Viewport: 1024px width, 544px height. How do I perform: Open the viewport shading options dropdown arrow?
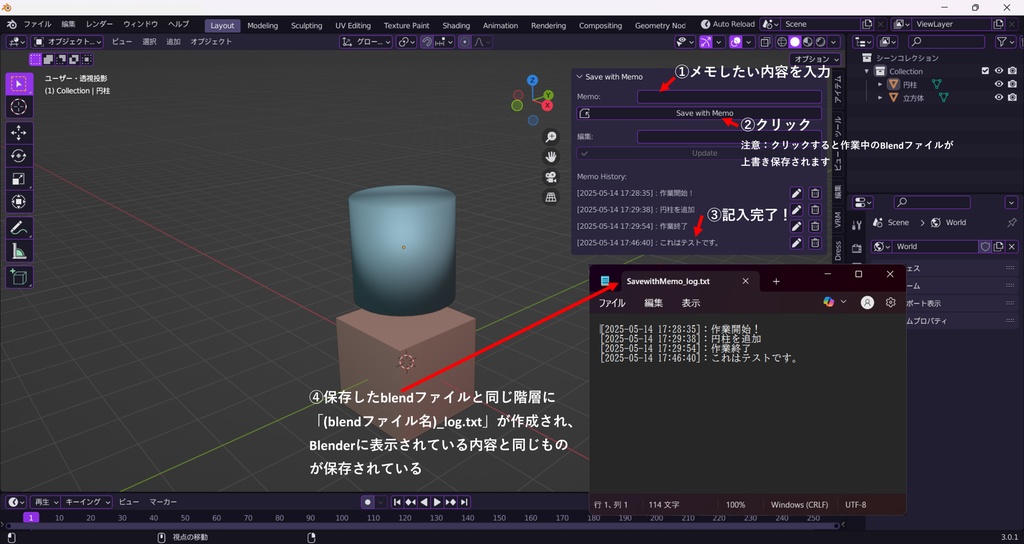click(x=835, y=42)
